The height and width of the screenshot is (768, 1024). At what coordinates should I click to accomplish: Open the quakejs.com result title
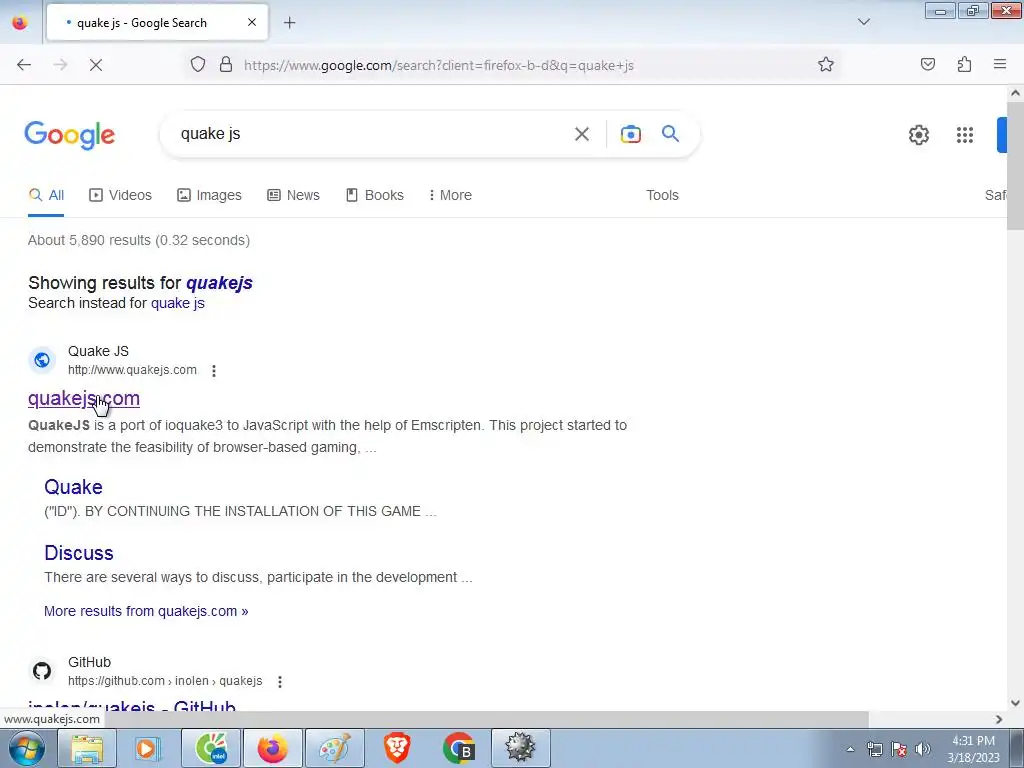[84, 398]
